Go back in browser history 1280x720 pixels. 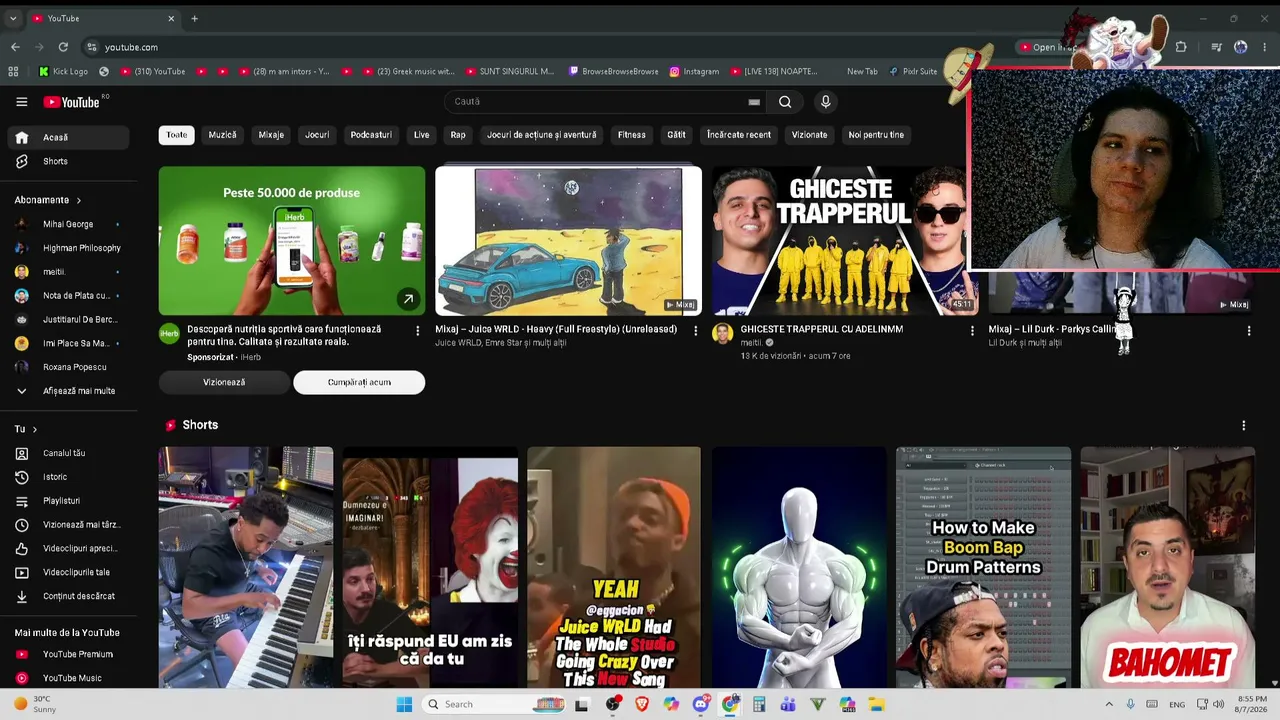[x=15, y=47]
